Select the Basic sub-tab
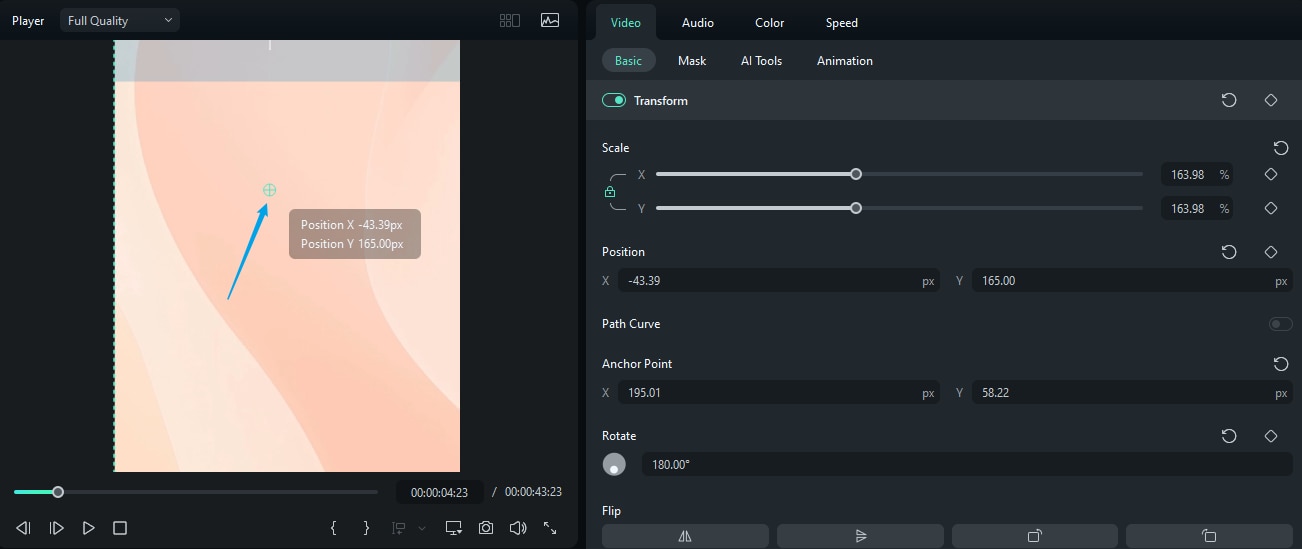Screen dimensions: 1302x549 (x=628, y=60)
